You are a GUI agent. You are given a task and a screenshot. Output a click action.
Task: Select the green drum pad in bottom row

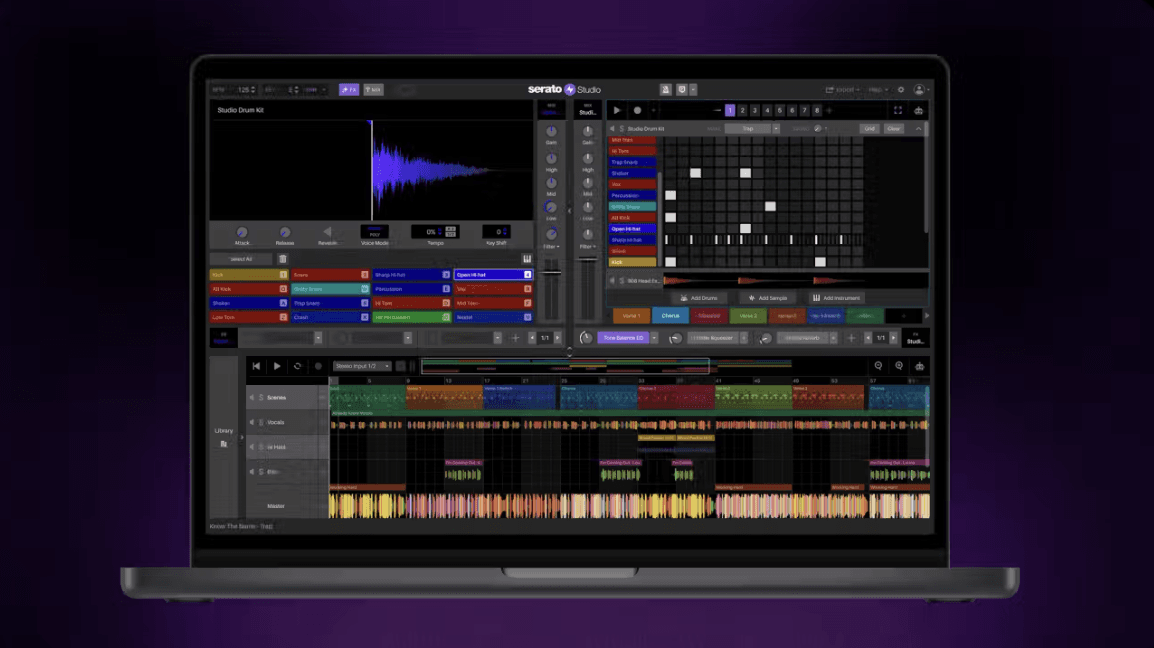[x=411, y=317]
